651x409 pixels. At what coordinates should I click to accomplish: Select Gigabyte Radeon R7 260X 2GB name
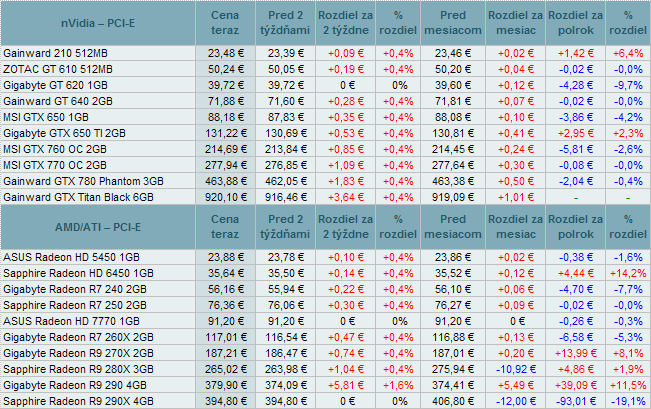click(x=78, y=338)
